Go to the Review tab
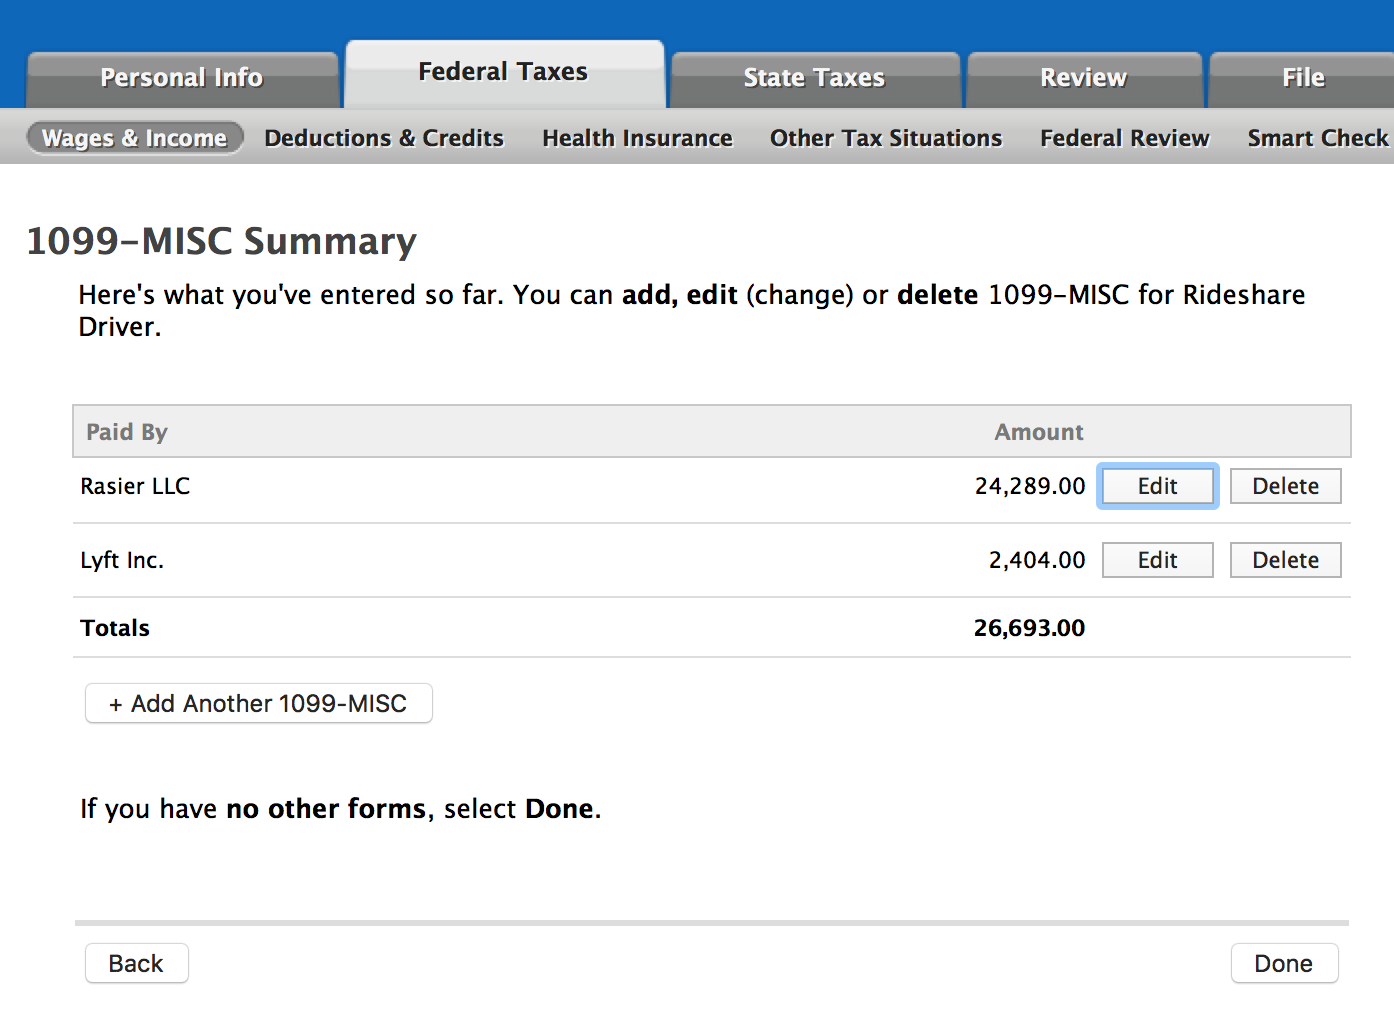Image resolution: width=1394 pixels, height=1016 pixels. pos(1083,78)
